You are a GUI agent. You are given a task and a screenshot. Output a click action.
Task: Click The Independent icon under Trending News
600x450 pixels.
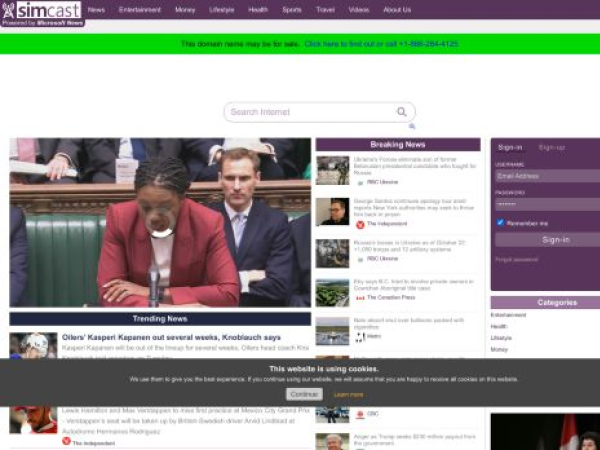pyautogui.click(x=66, y=441)
